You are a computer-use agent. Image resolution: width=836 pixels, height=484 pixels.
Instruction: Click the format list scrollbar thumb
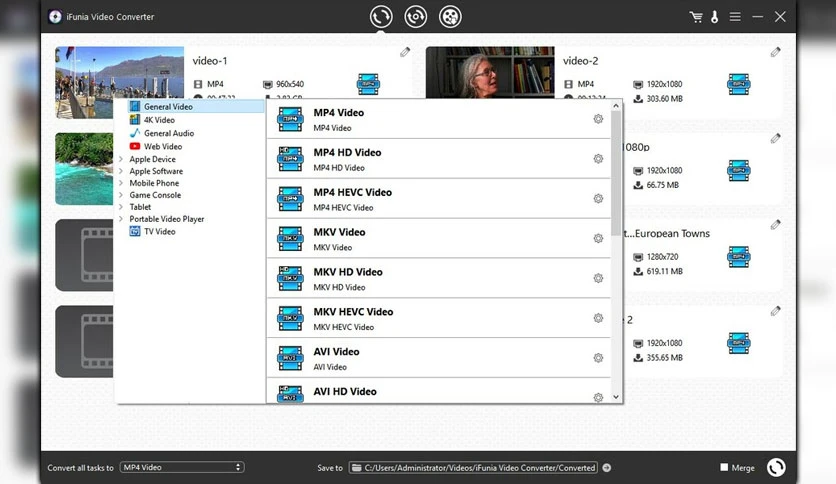pos(616,173)
